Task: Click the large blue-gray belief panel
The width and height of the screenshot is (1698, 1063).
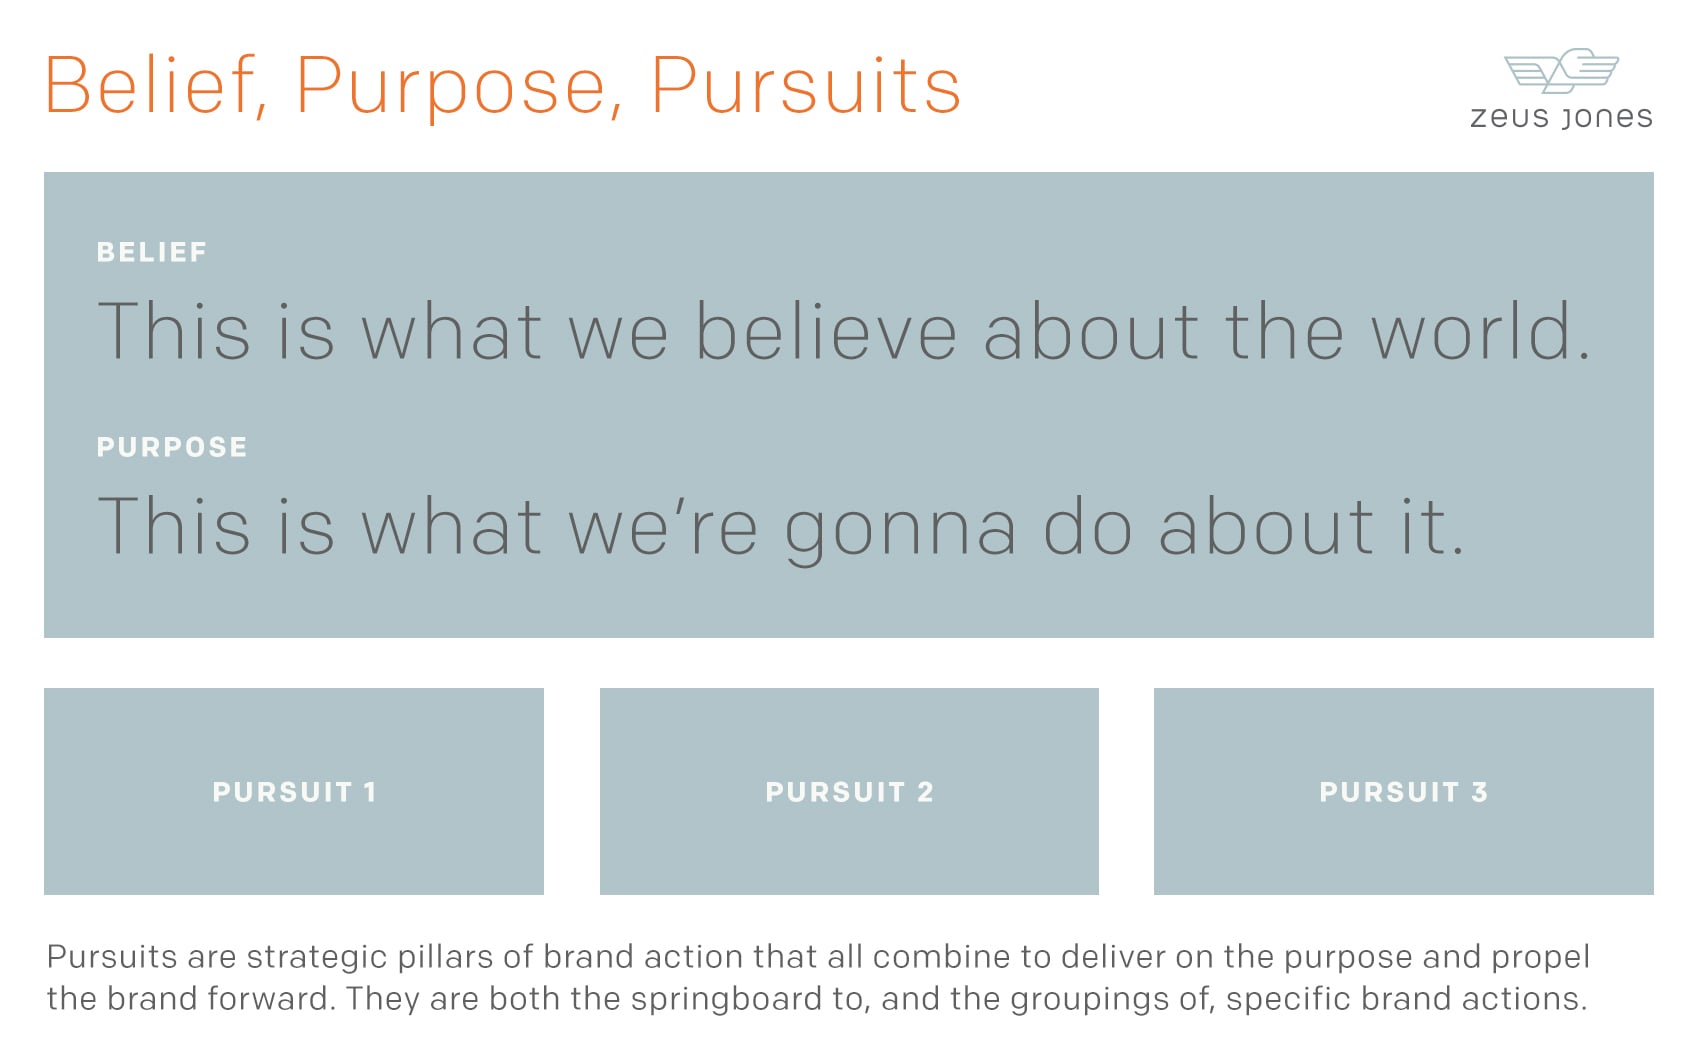Action: pos(849,405)
